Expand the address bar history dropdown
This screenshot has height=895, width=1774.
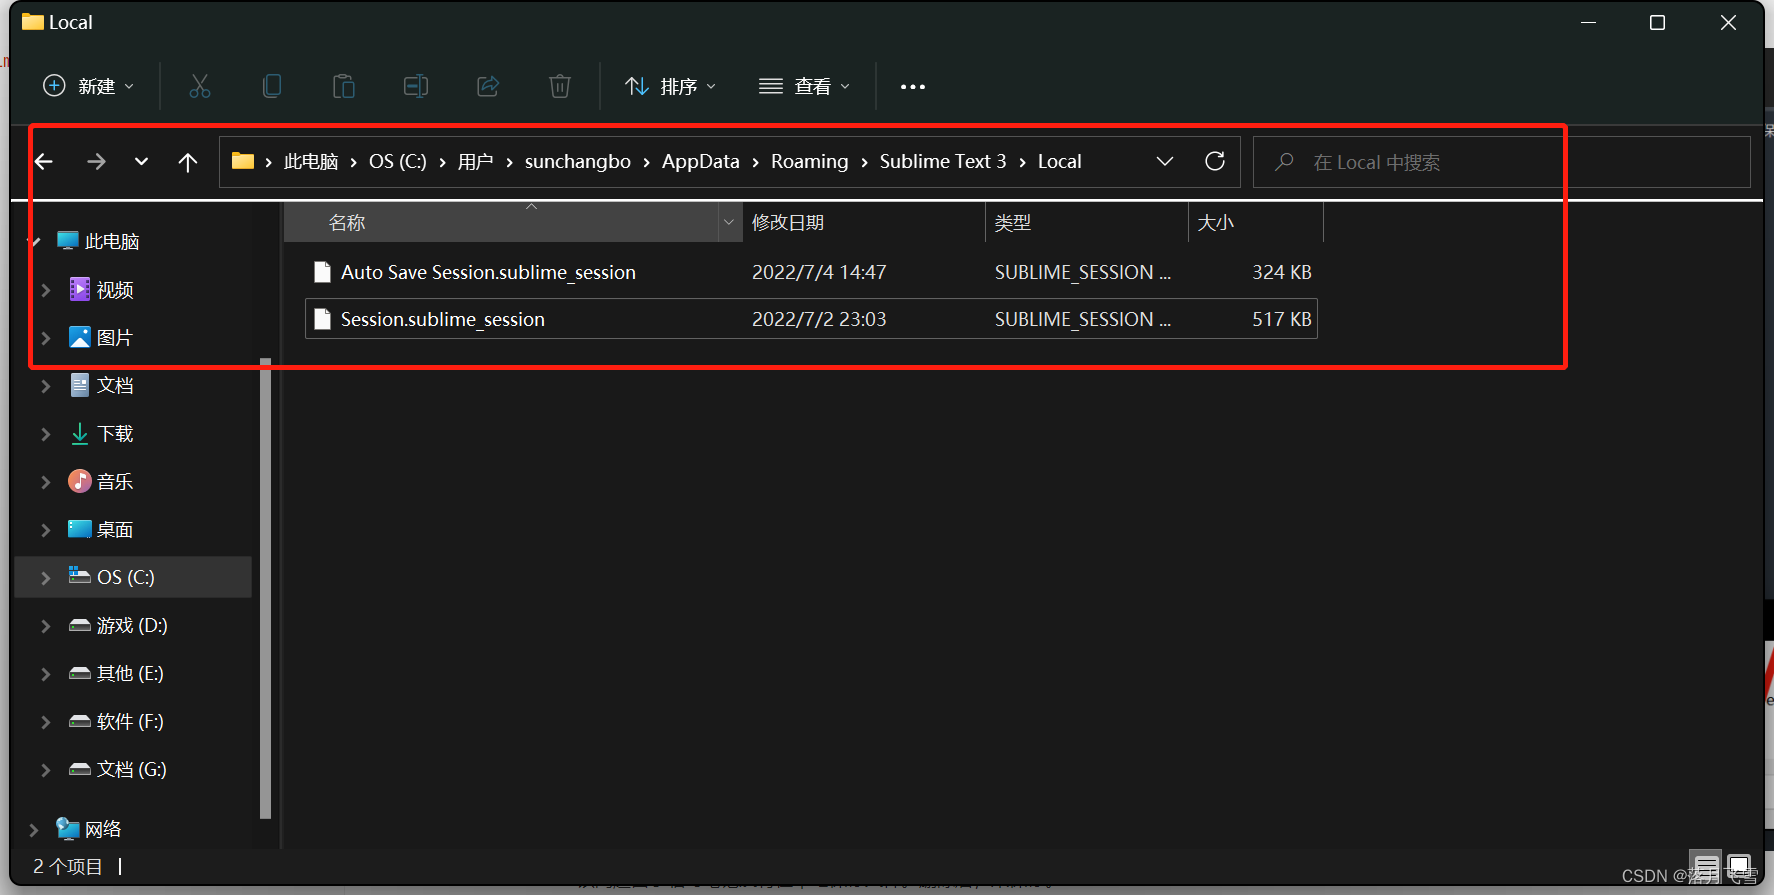point(1165,161)
